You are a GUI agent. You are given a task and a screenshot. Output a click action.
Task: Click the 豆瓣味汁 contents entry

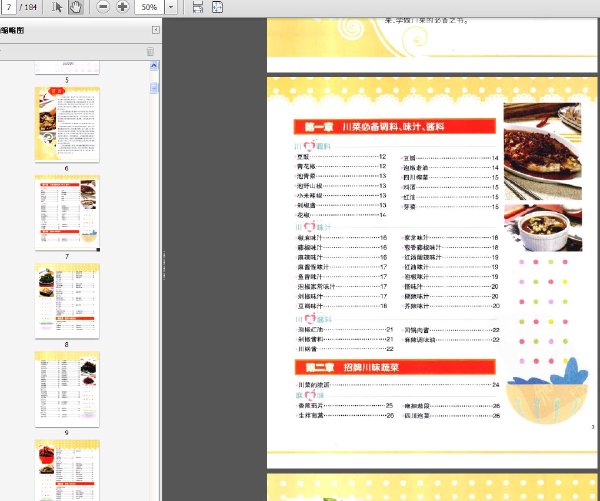342,306
